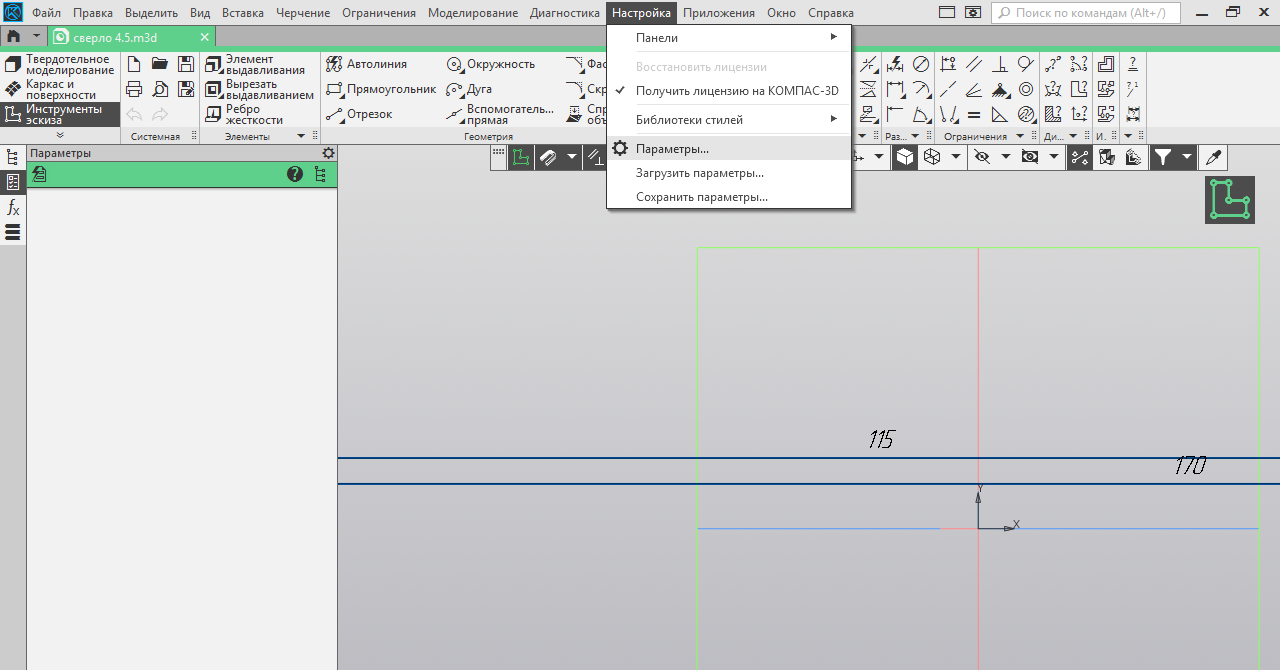
Task: Close the сверло 4.5.m3d tab
Action: (x=205, y=37)
